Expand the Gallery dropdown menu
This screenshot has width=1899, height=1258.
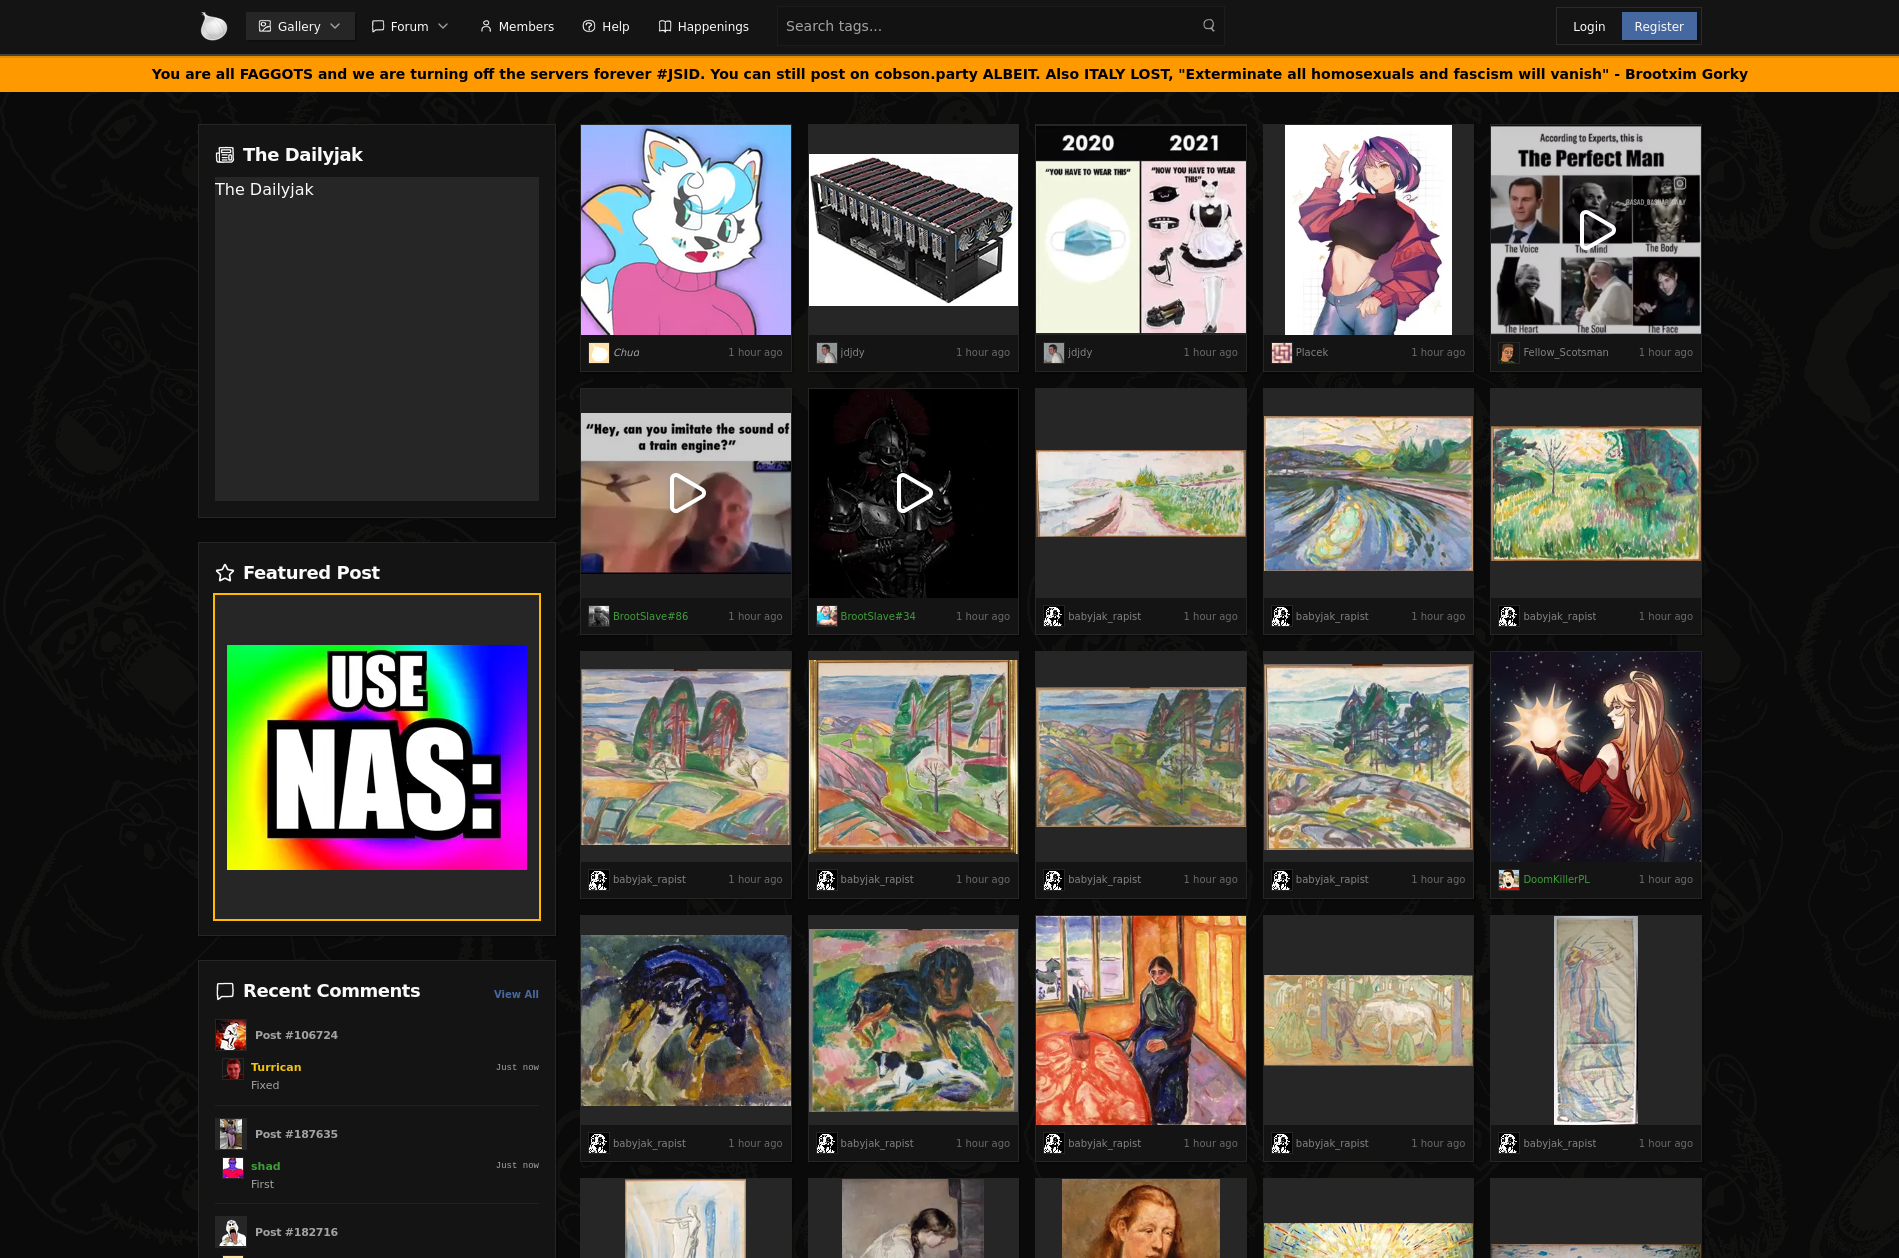[300, 26]
